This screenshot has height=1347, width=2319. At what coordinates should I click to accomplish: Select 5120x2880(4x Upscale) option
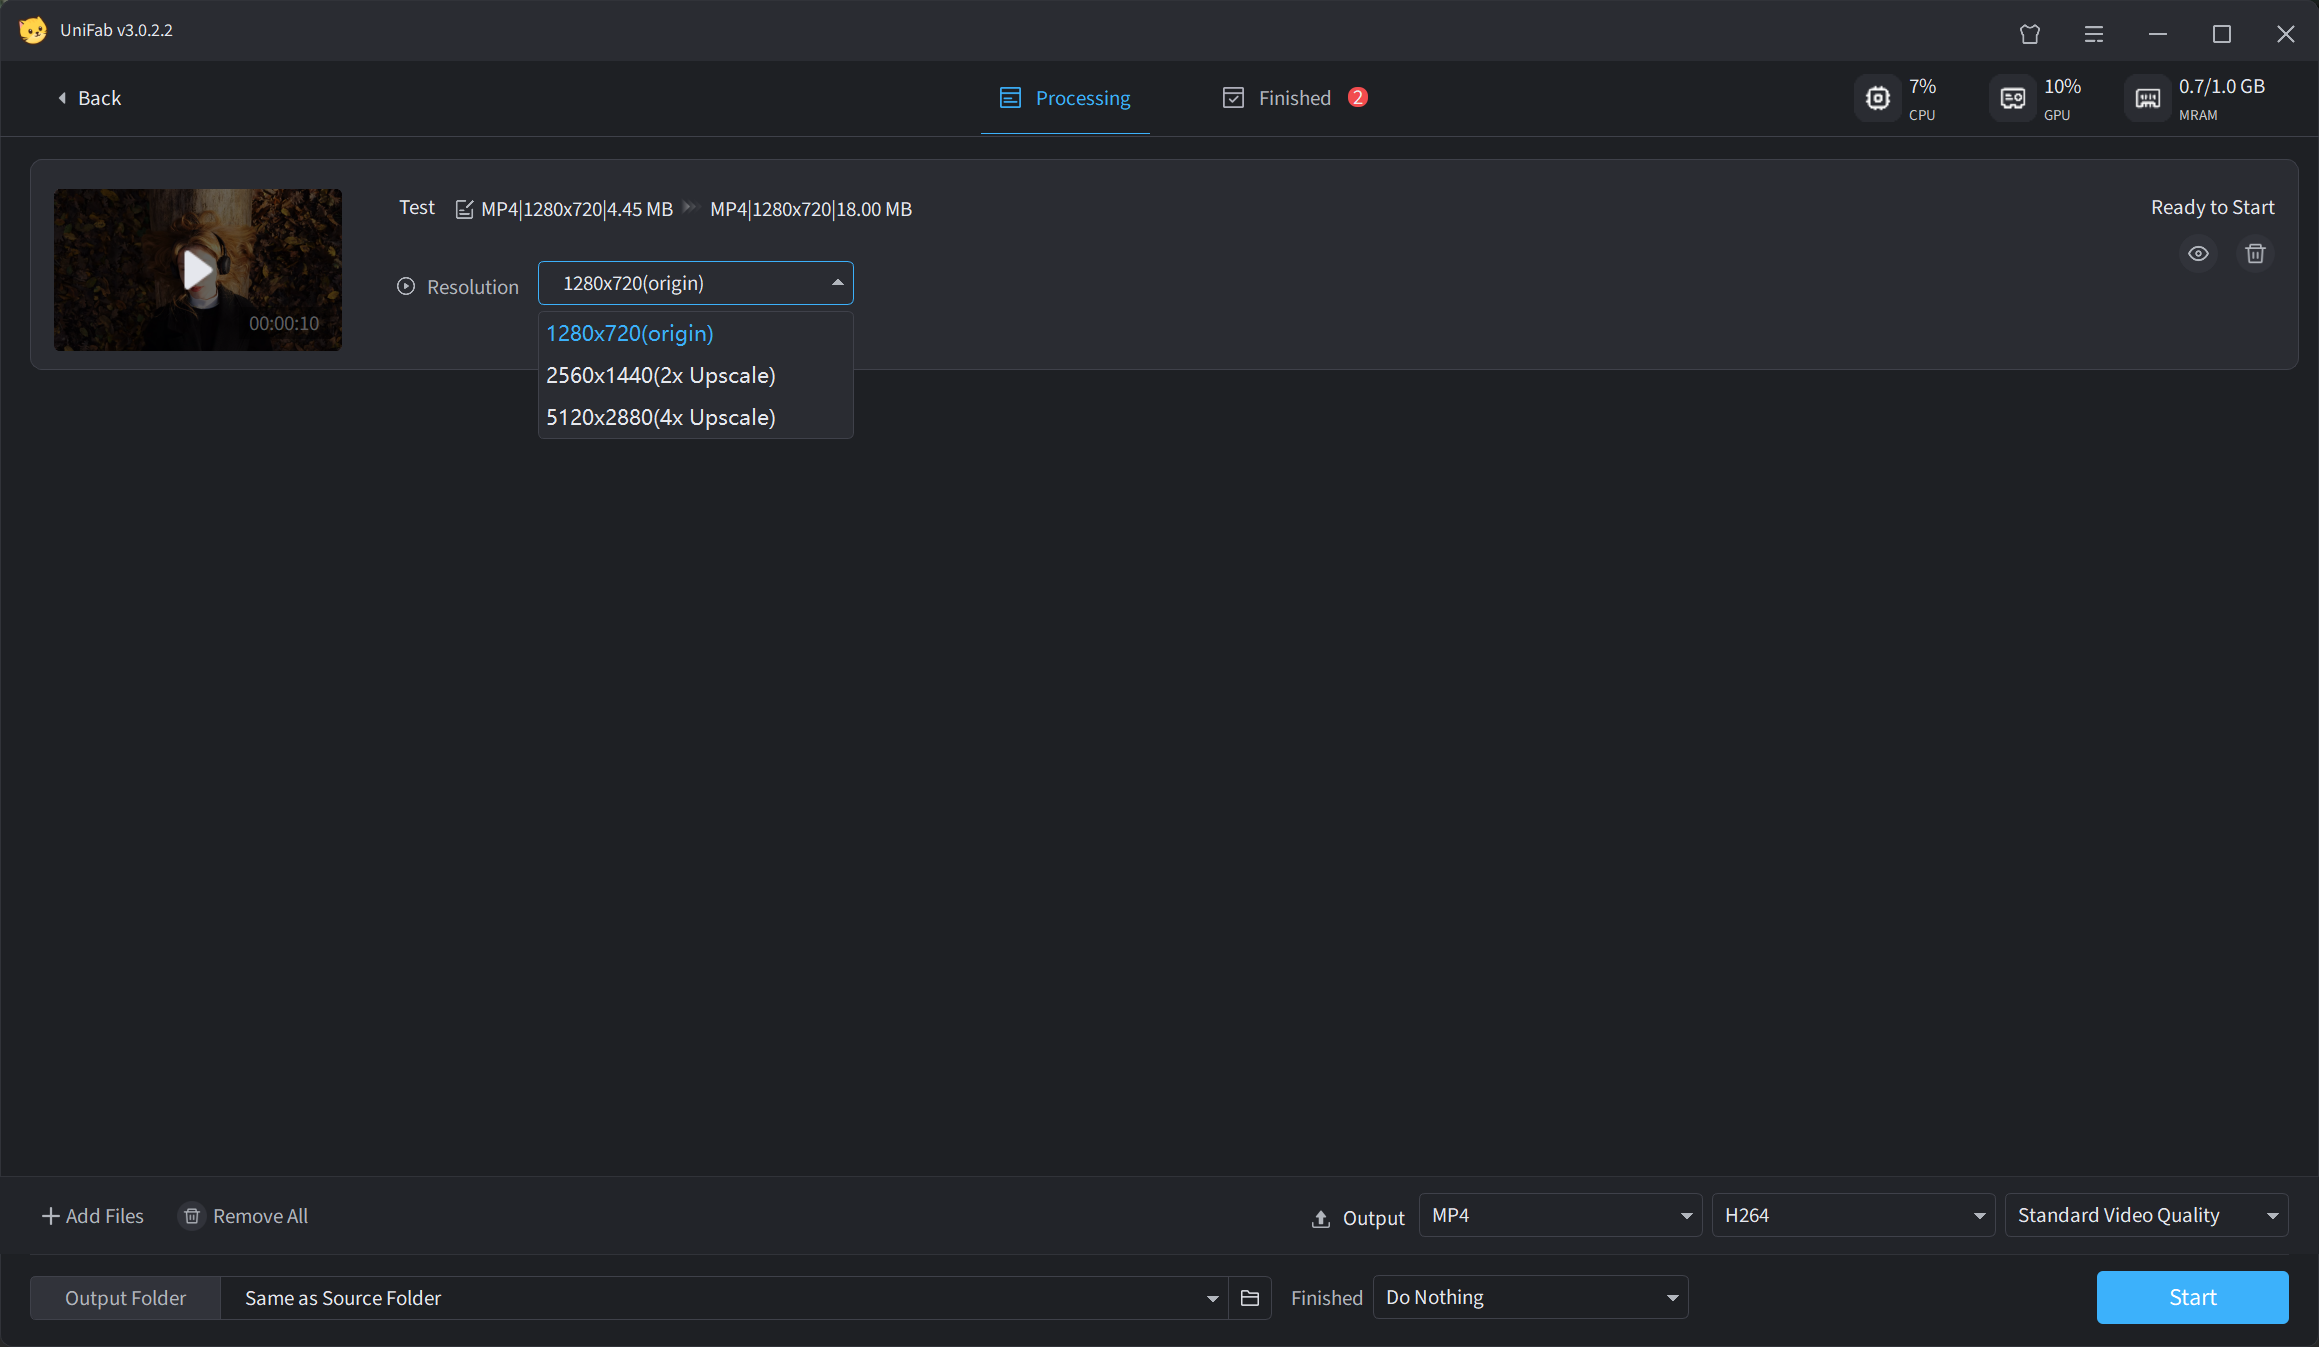(x=696, y=417)
